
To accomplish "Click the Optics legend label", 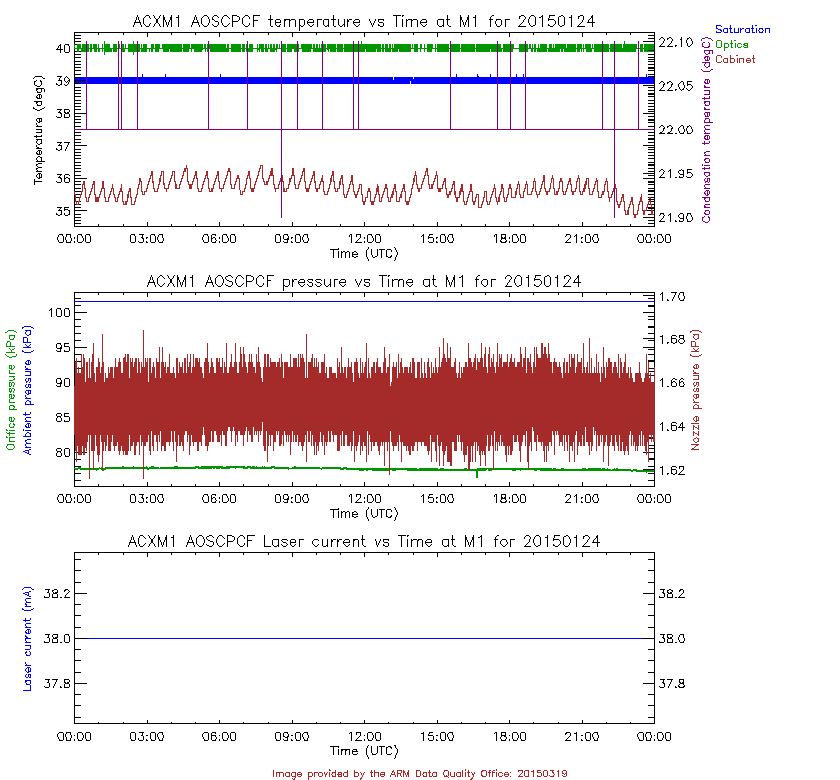I will pyautogui.click(x=733, y=45).
